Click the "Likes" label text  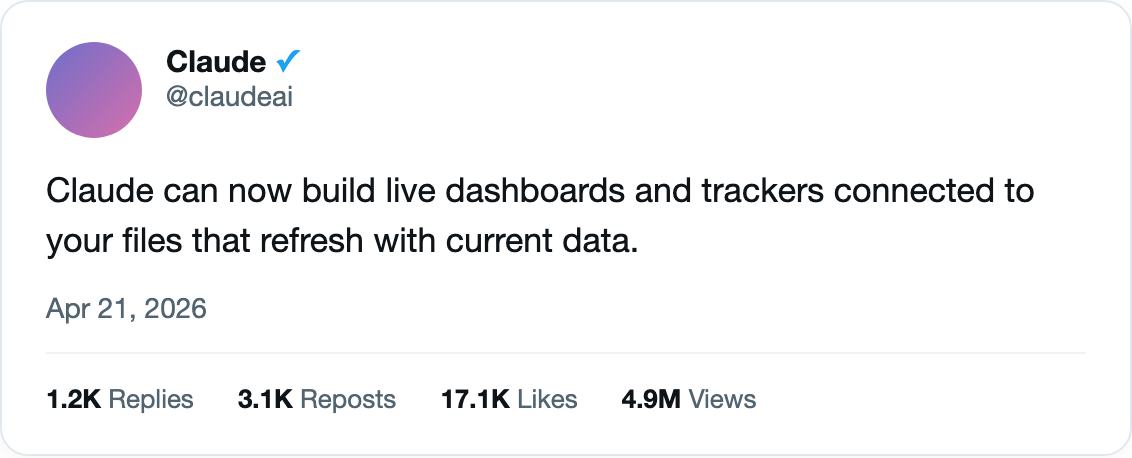[x=546, y=400]
